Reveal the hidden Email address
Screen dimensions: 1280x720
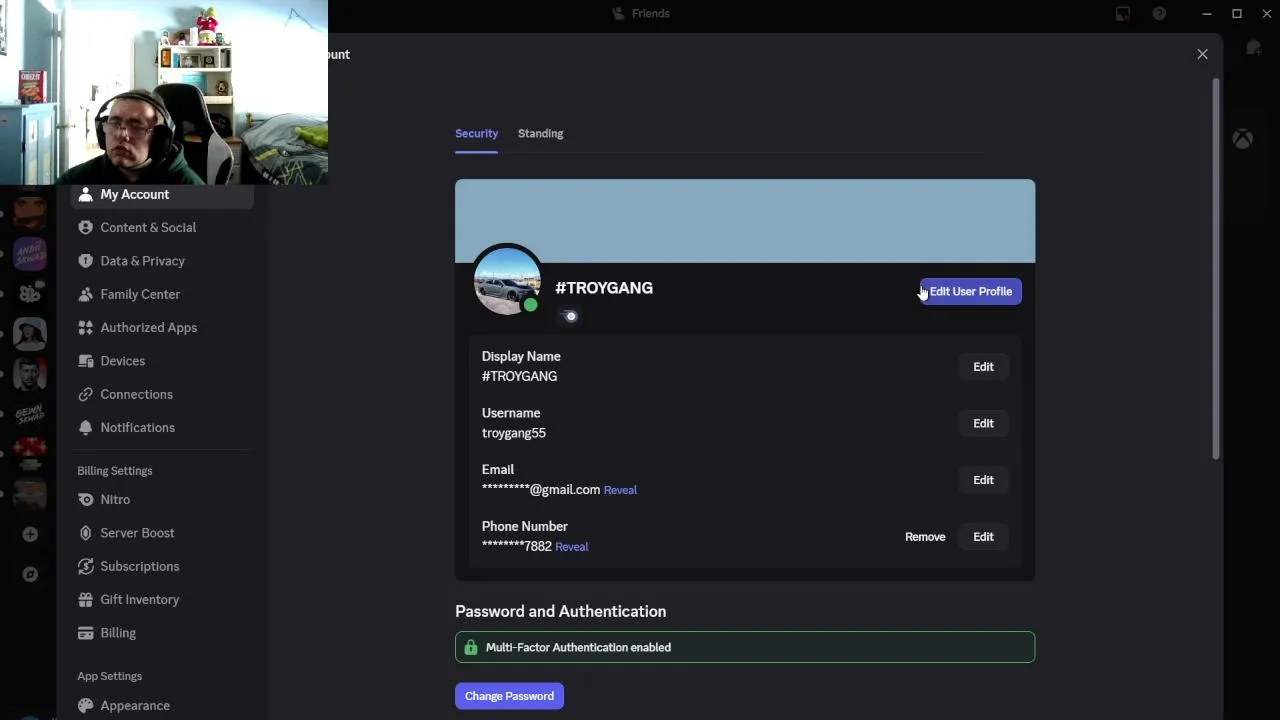[620, 490]
